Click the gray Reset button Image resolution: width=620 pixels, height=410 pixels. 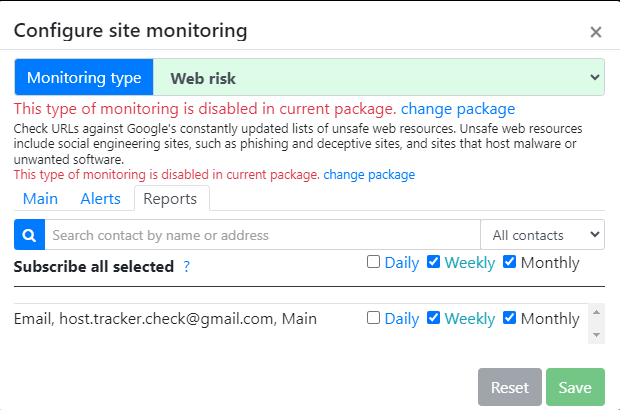[x=510, y=387]
